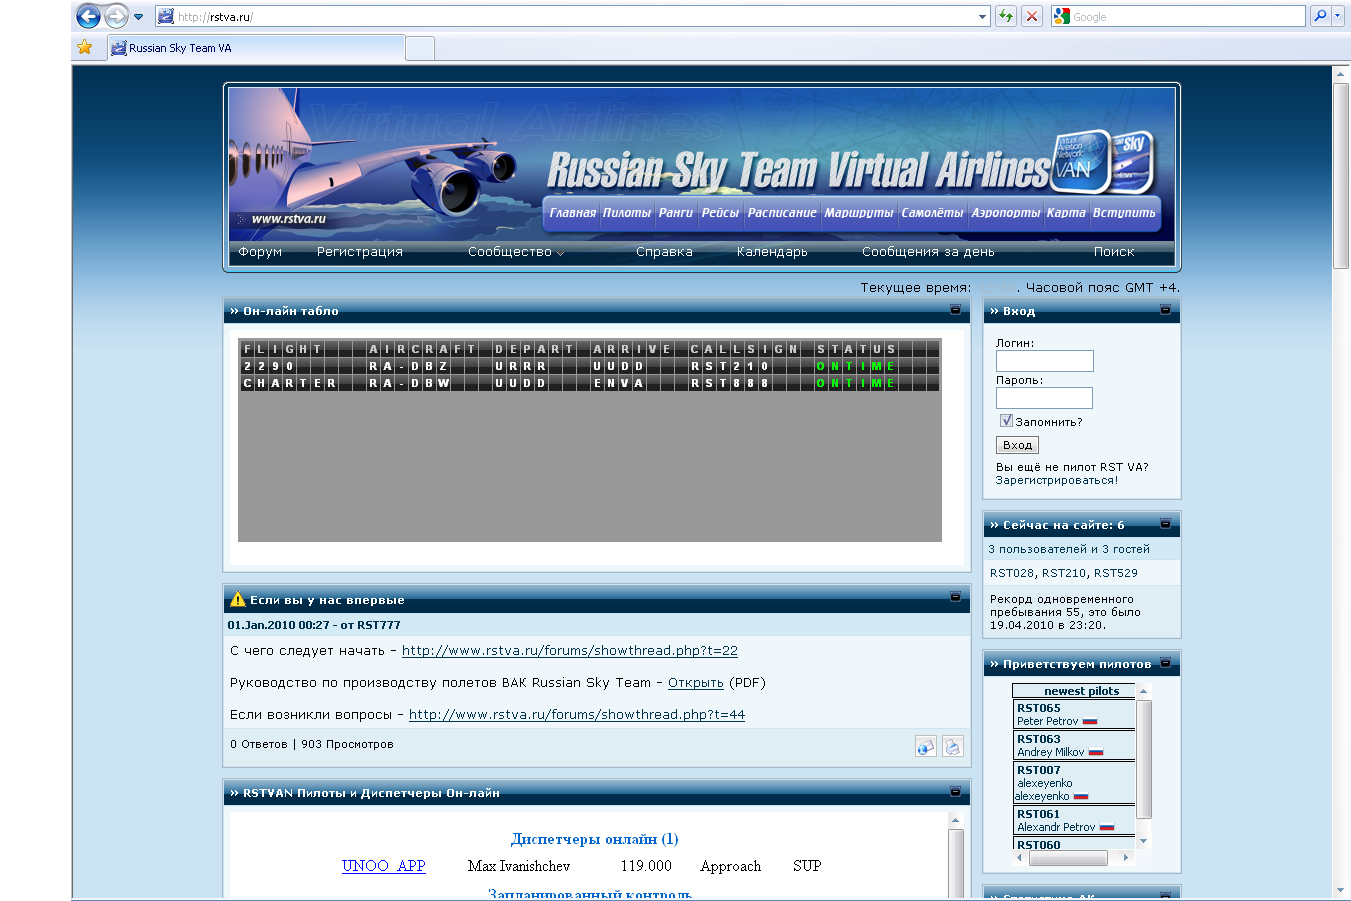Click the red Stop loading icon
The height and width of the screenshot is (901, 1351).
[1032, 16]
